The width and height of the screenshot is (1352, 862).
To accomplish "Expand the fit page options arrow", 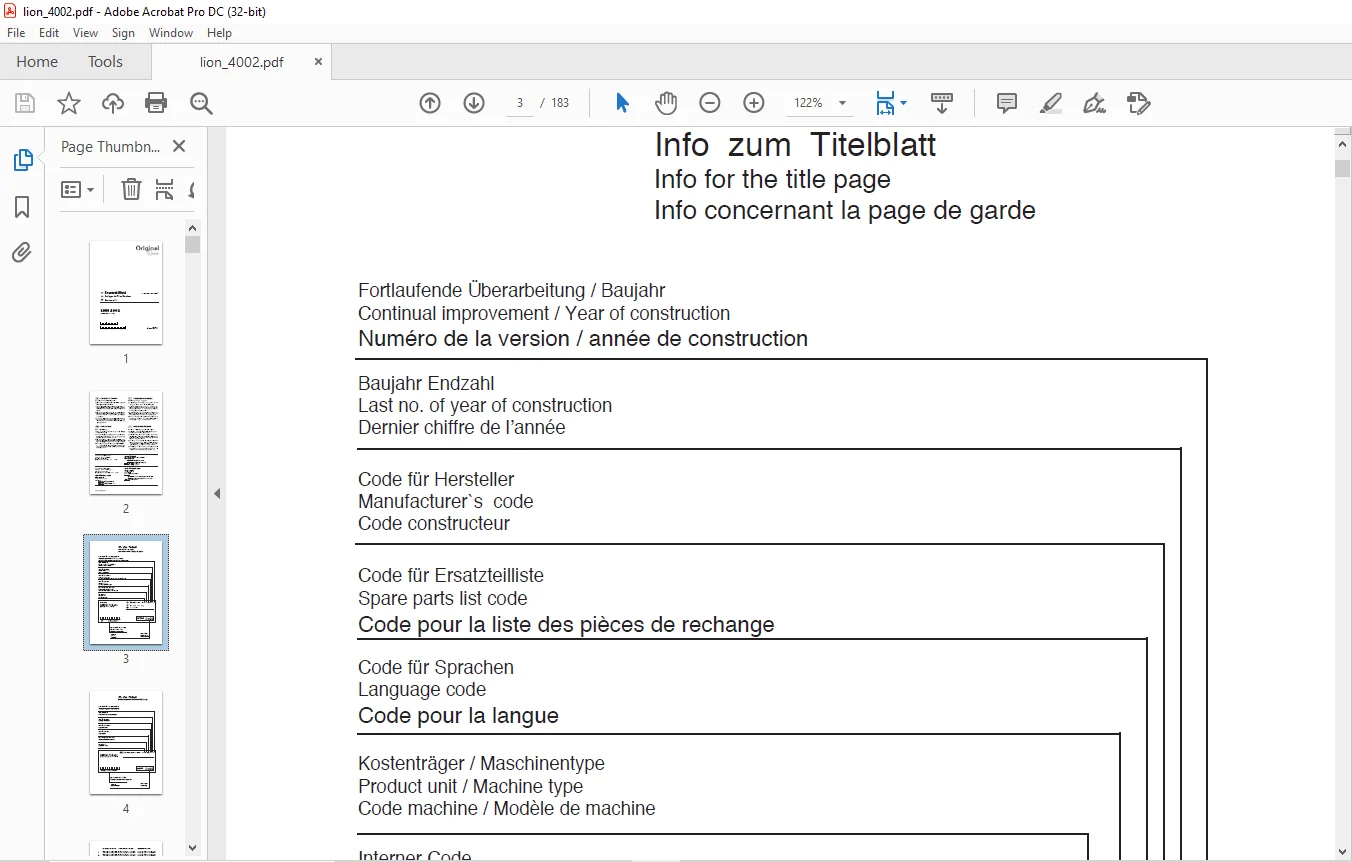I will (904, 103).
